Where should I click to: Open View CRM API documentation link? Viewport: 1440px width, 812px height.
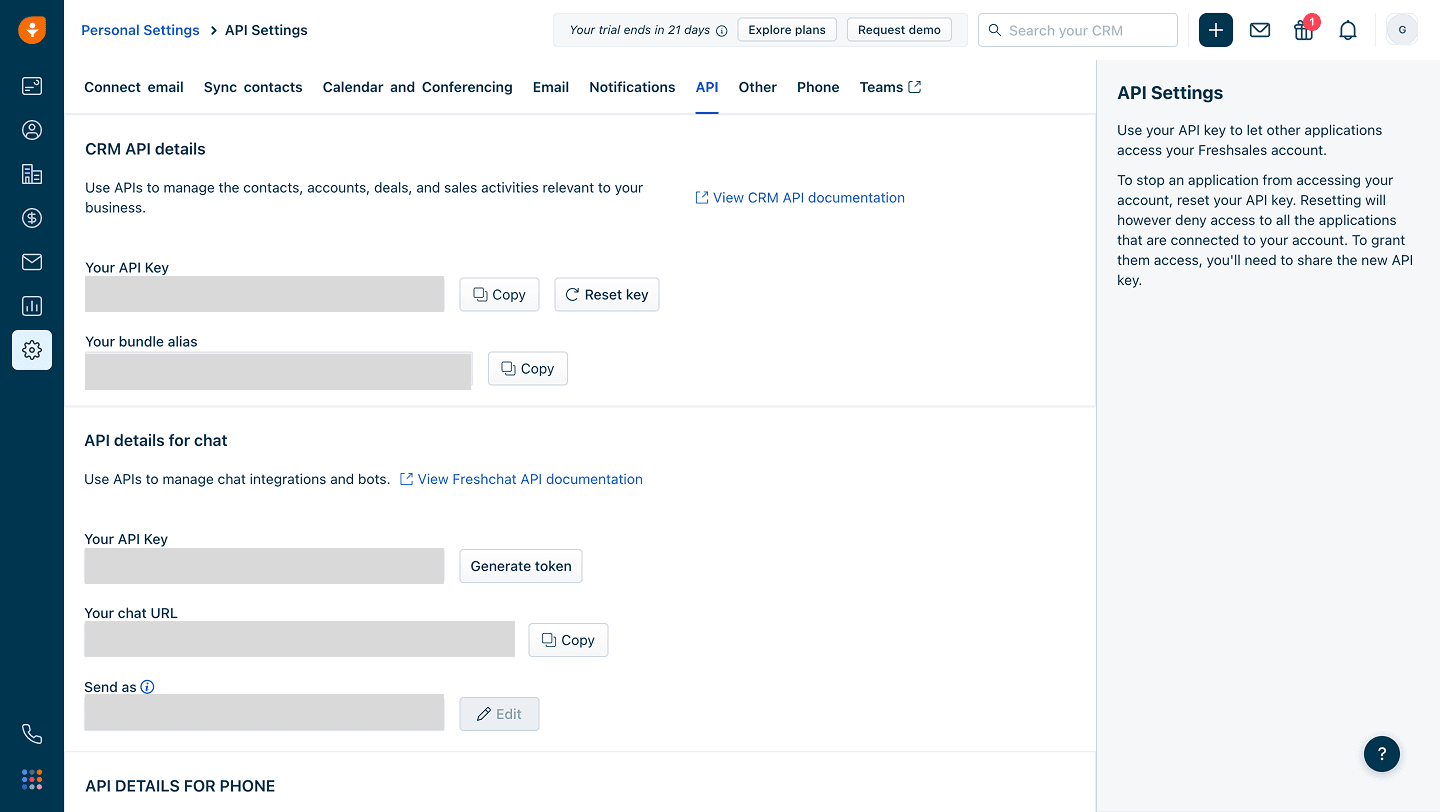click(x=800, y=198)
